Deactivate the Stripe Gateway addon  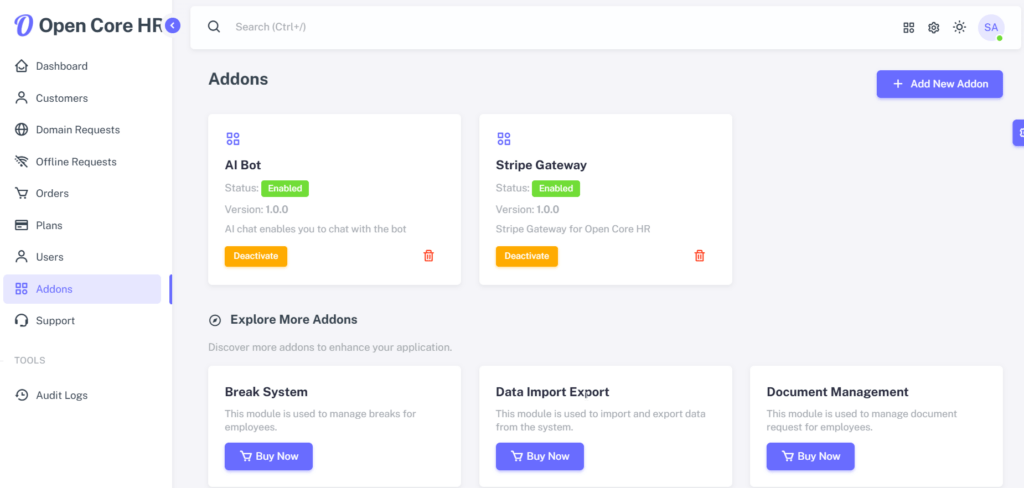pos(527,256)
